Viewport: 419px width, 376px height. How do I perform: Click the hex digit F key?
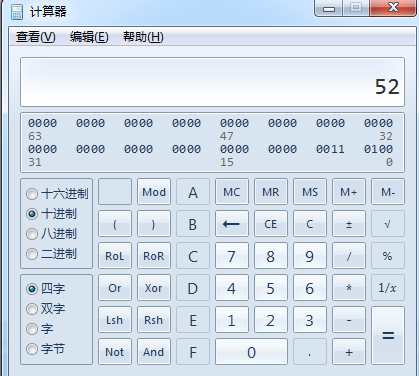tap(193, 352)
